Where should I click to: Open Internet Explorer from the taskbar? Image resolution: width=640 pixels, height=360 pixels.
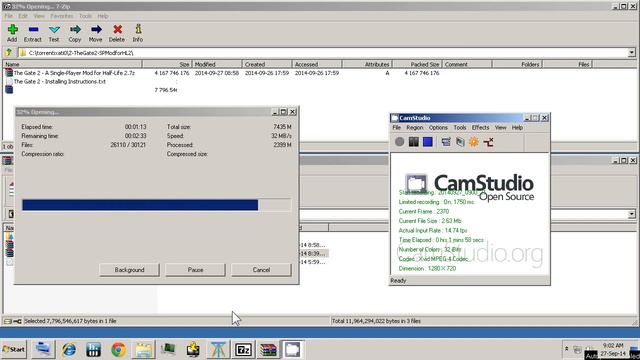(69, 350)
